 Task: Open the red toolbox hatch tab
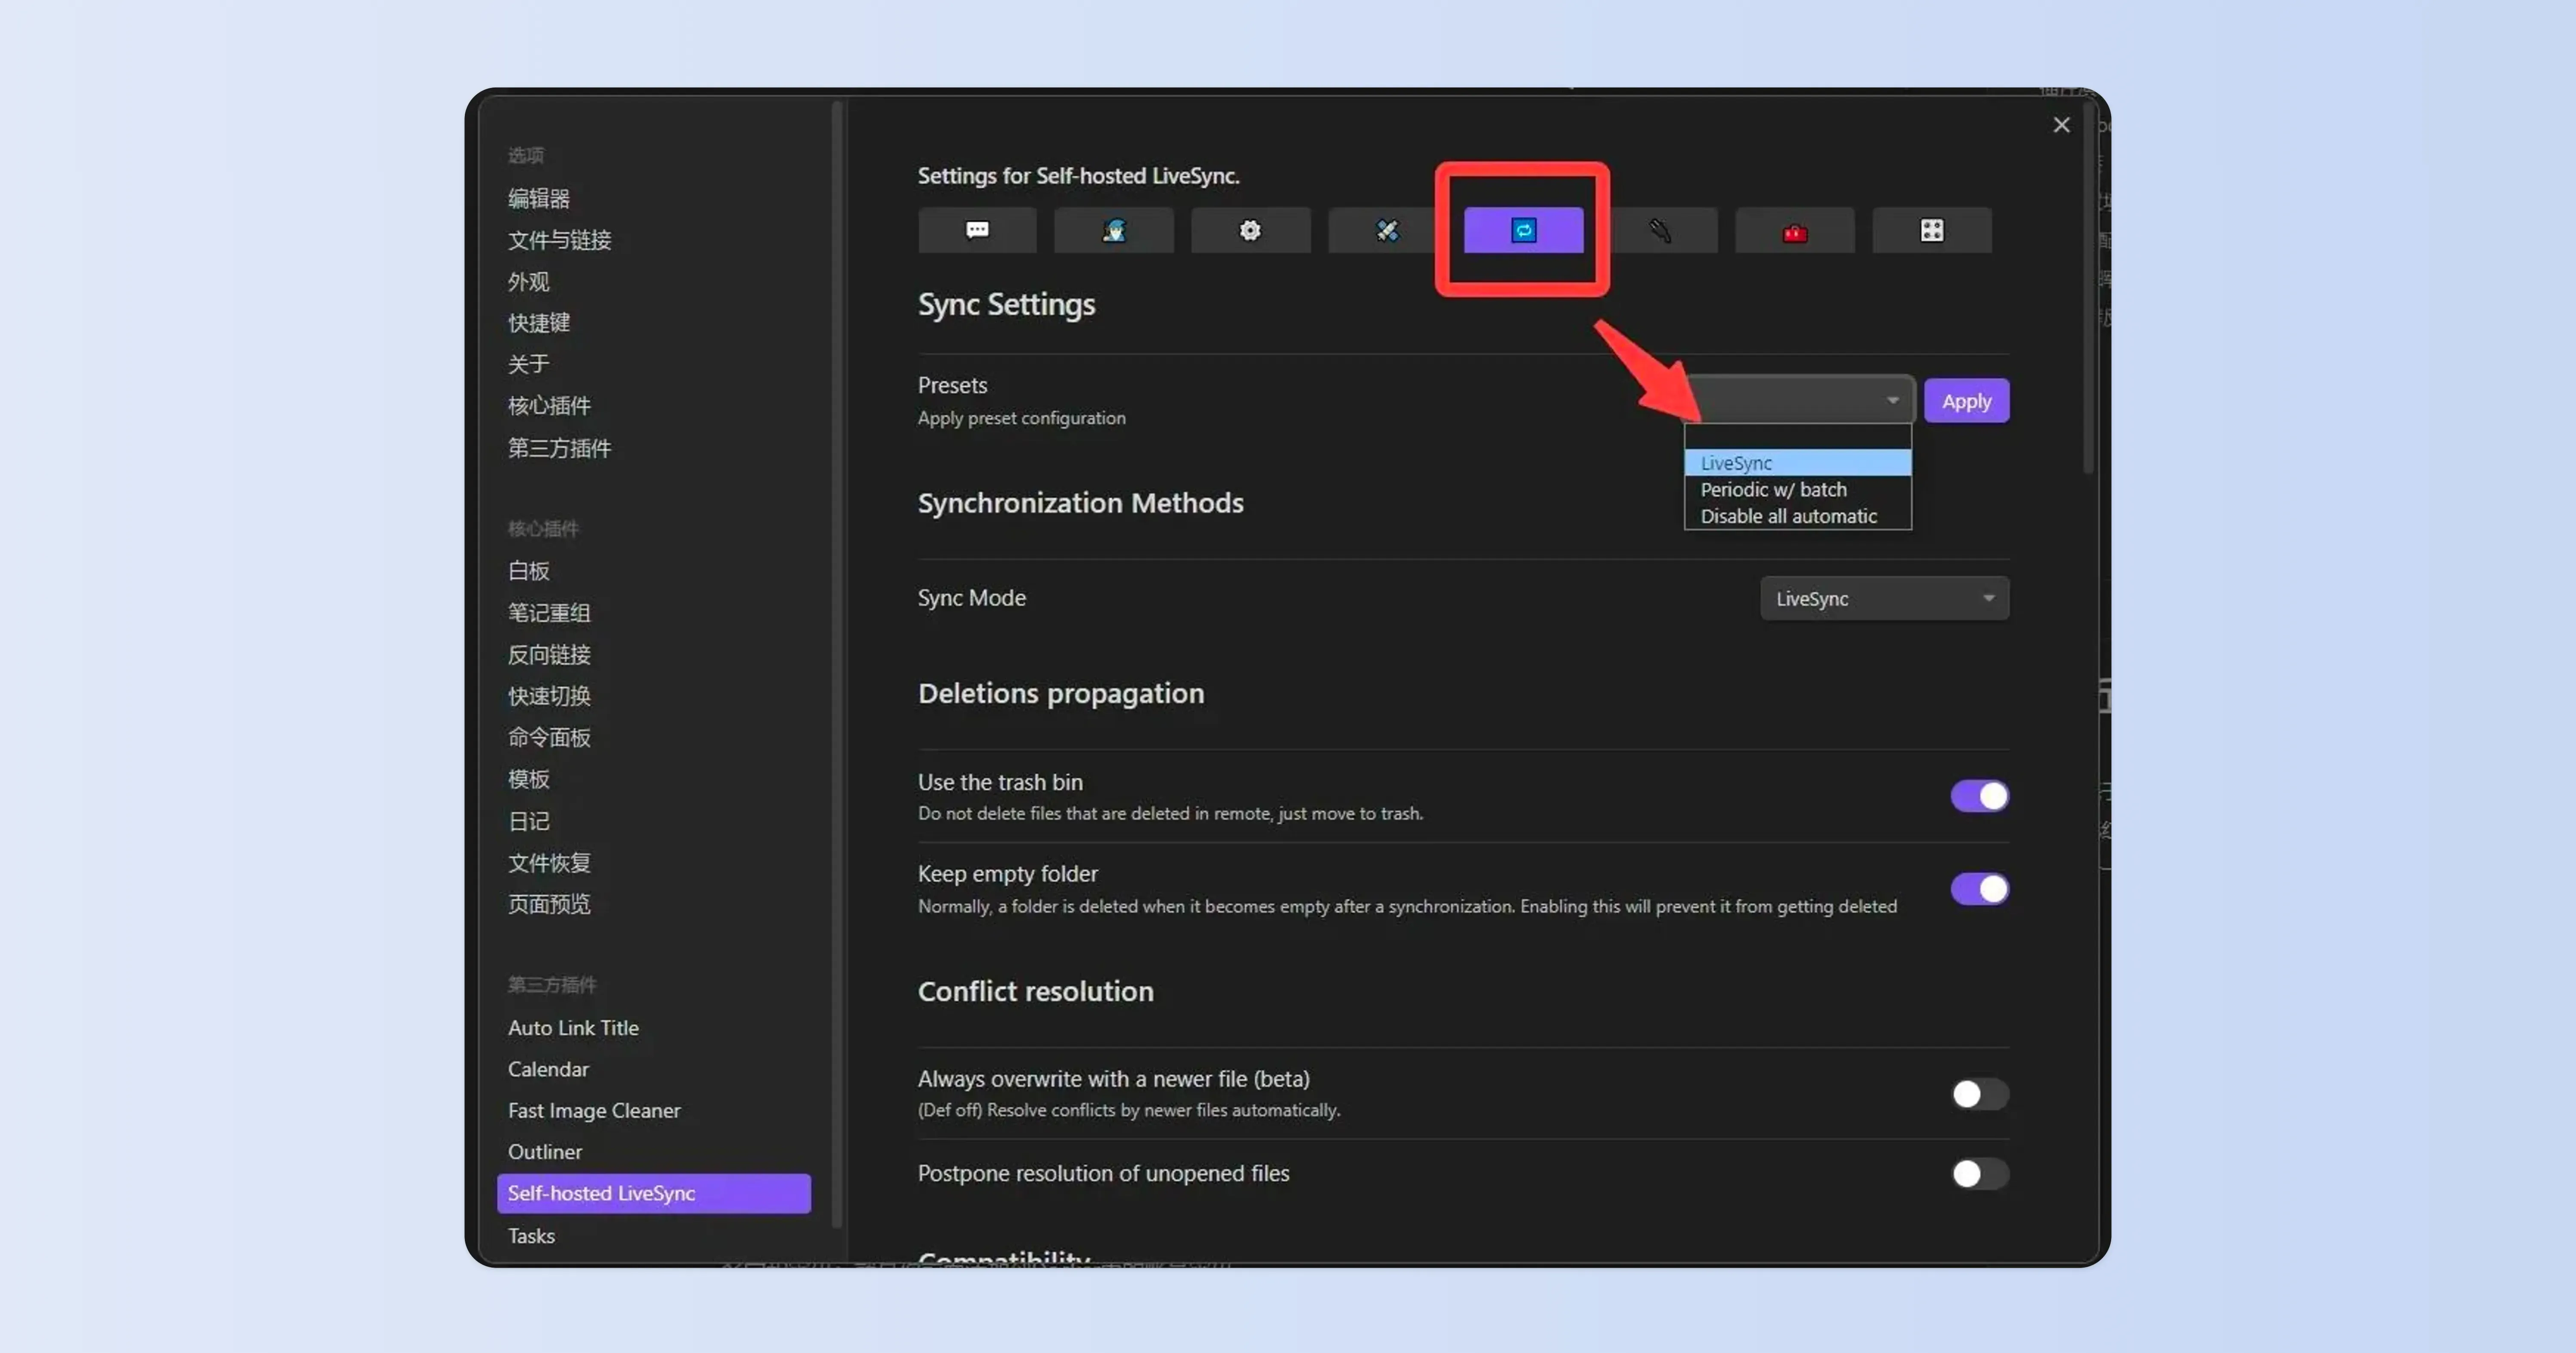(x=1795, y=230)
